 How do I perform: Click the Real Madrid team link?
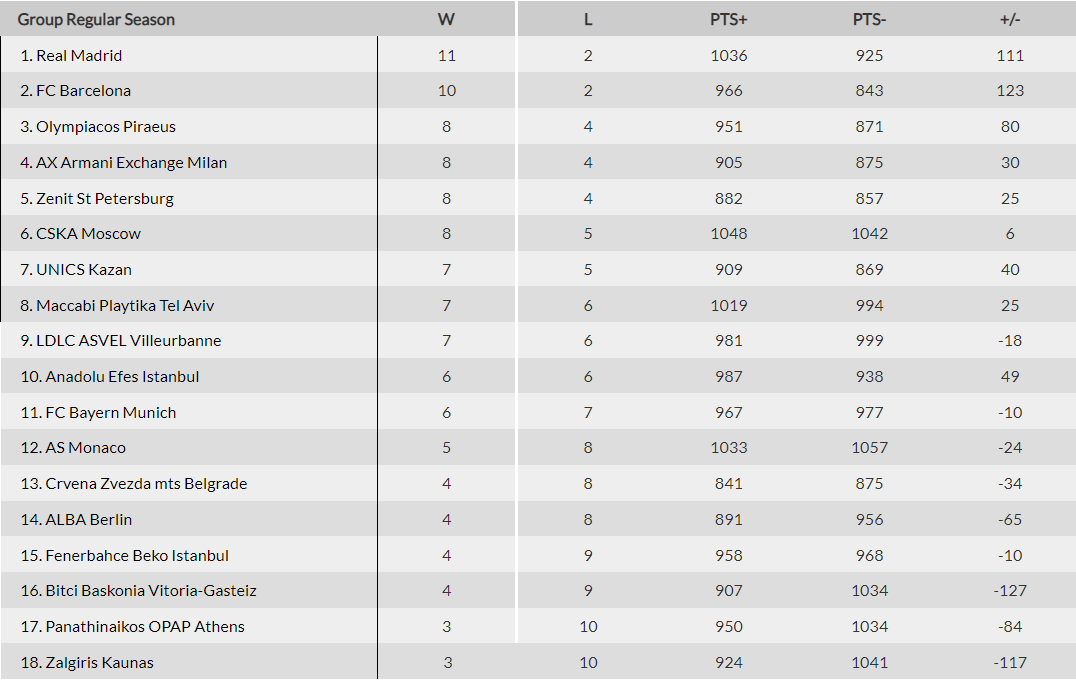tap(79, 55)
